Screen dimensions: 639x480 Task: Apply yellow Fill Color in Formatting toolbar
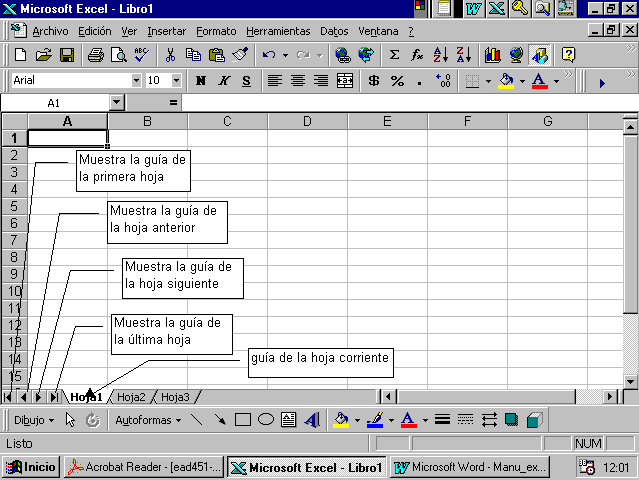pyautogui.click(x=506, y=81)
